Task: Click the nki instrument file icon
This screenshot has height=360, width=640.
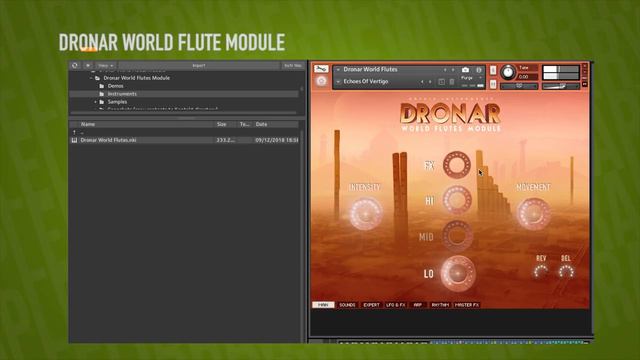Action: [74, 140]
